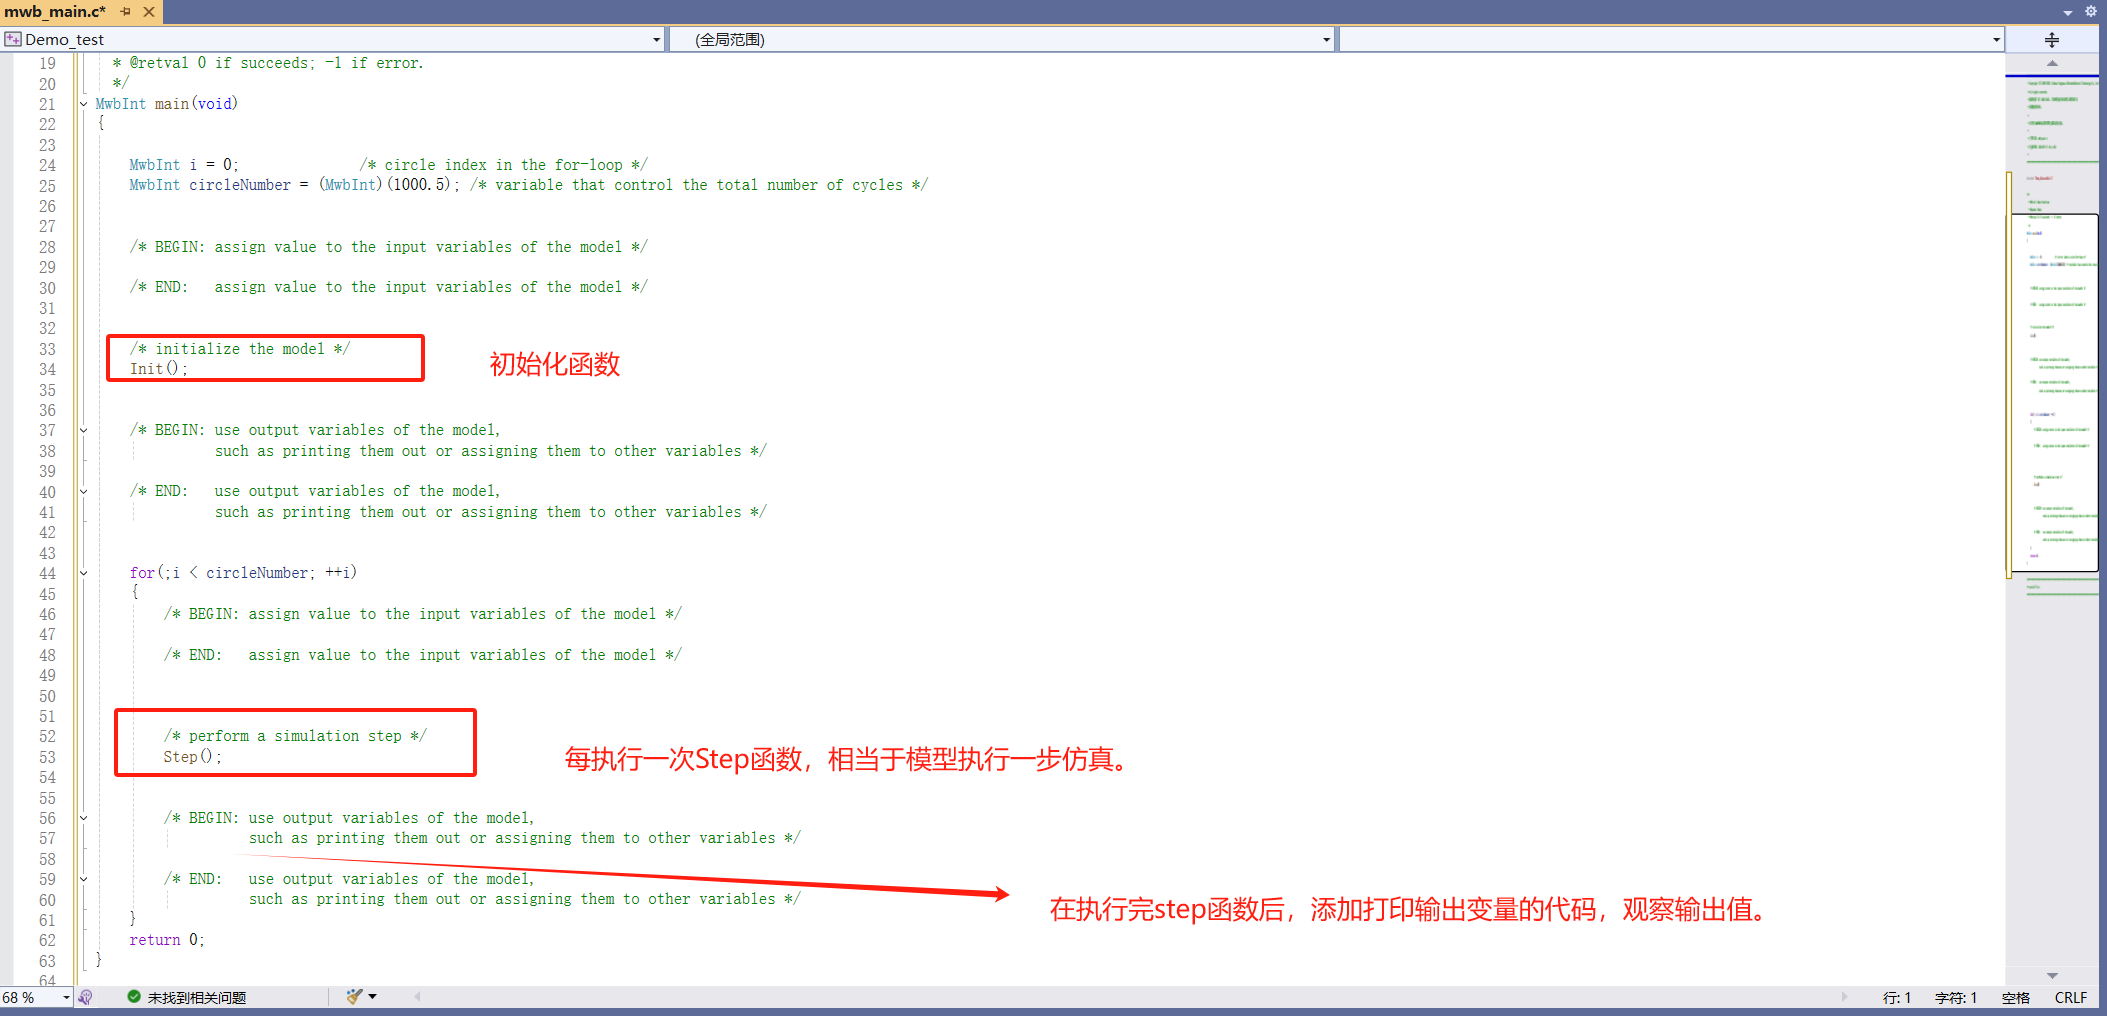Click the return 0; statement
Screen dimensions: 2107x1016
[166, 940]
